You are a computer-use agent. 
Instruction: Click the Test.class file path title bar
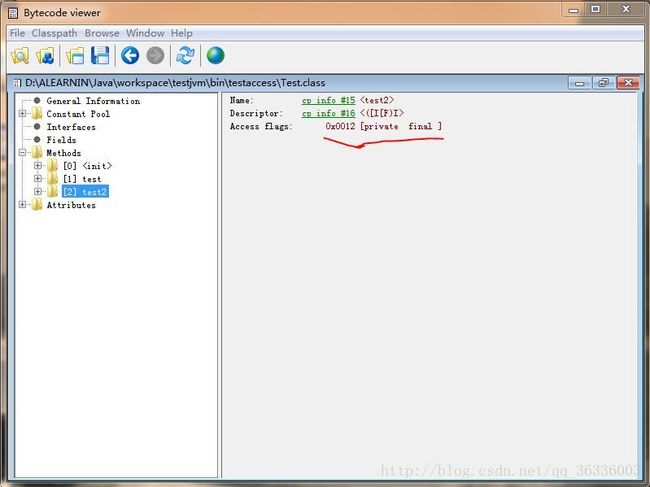coord(175,83)
